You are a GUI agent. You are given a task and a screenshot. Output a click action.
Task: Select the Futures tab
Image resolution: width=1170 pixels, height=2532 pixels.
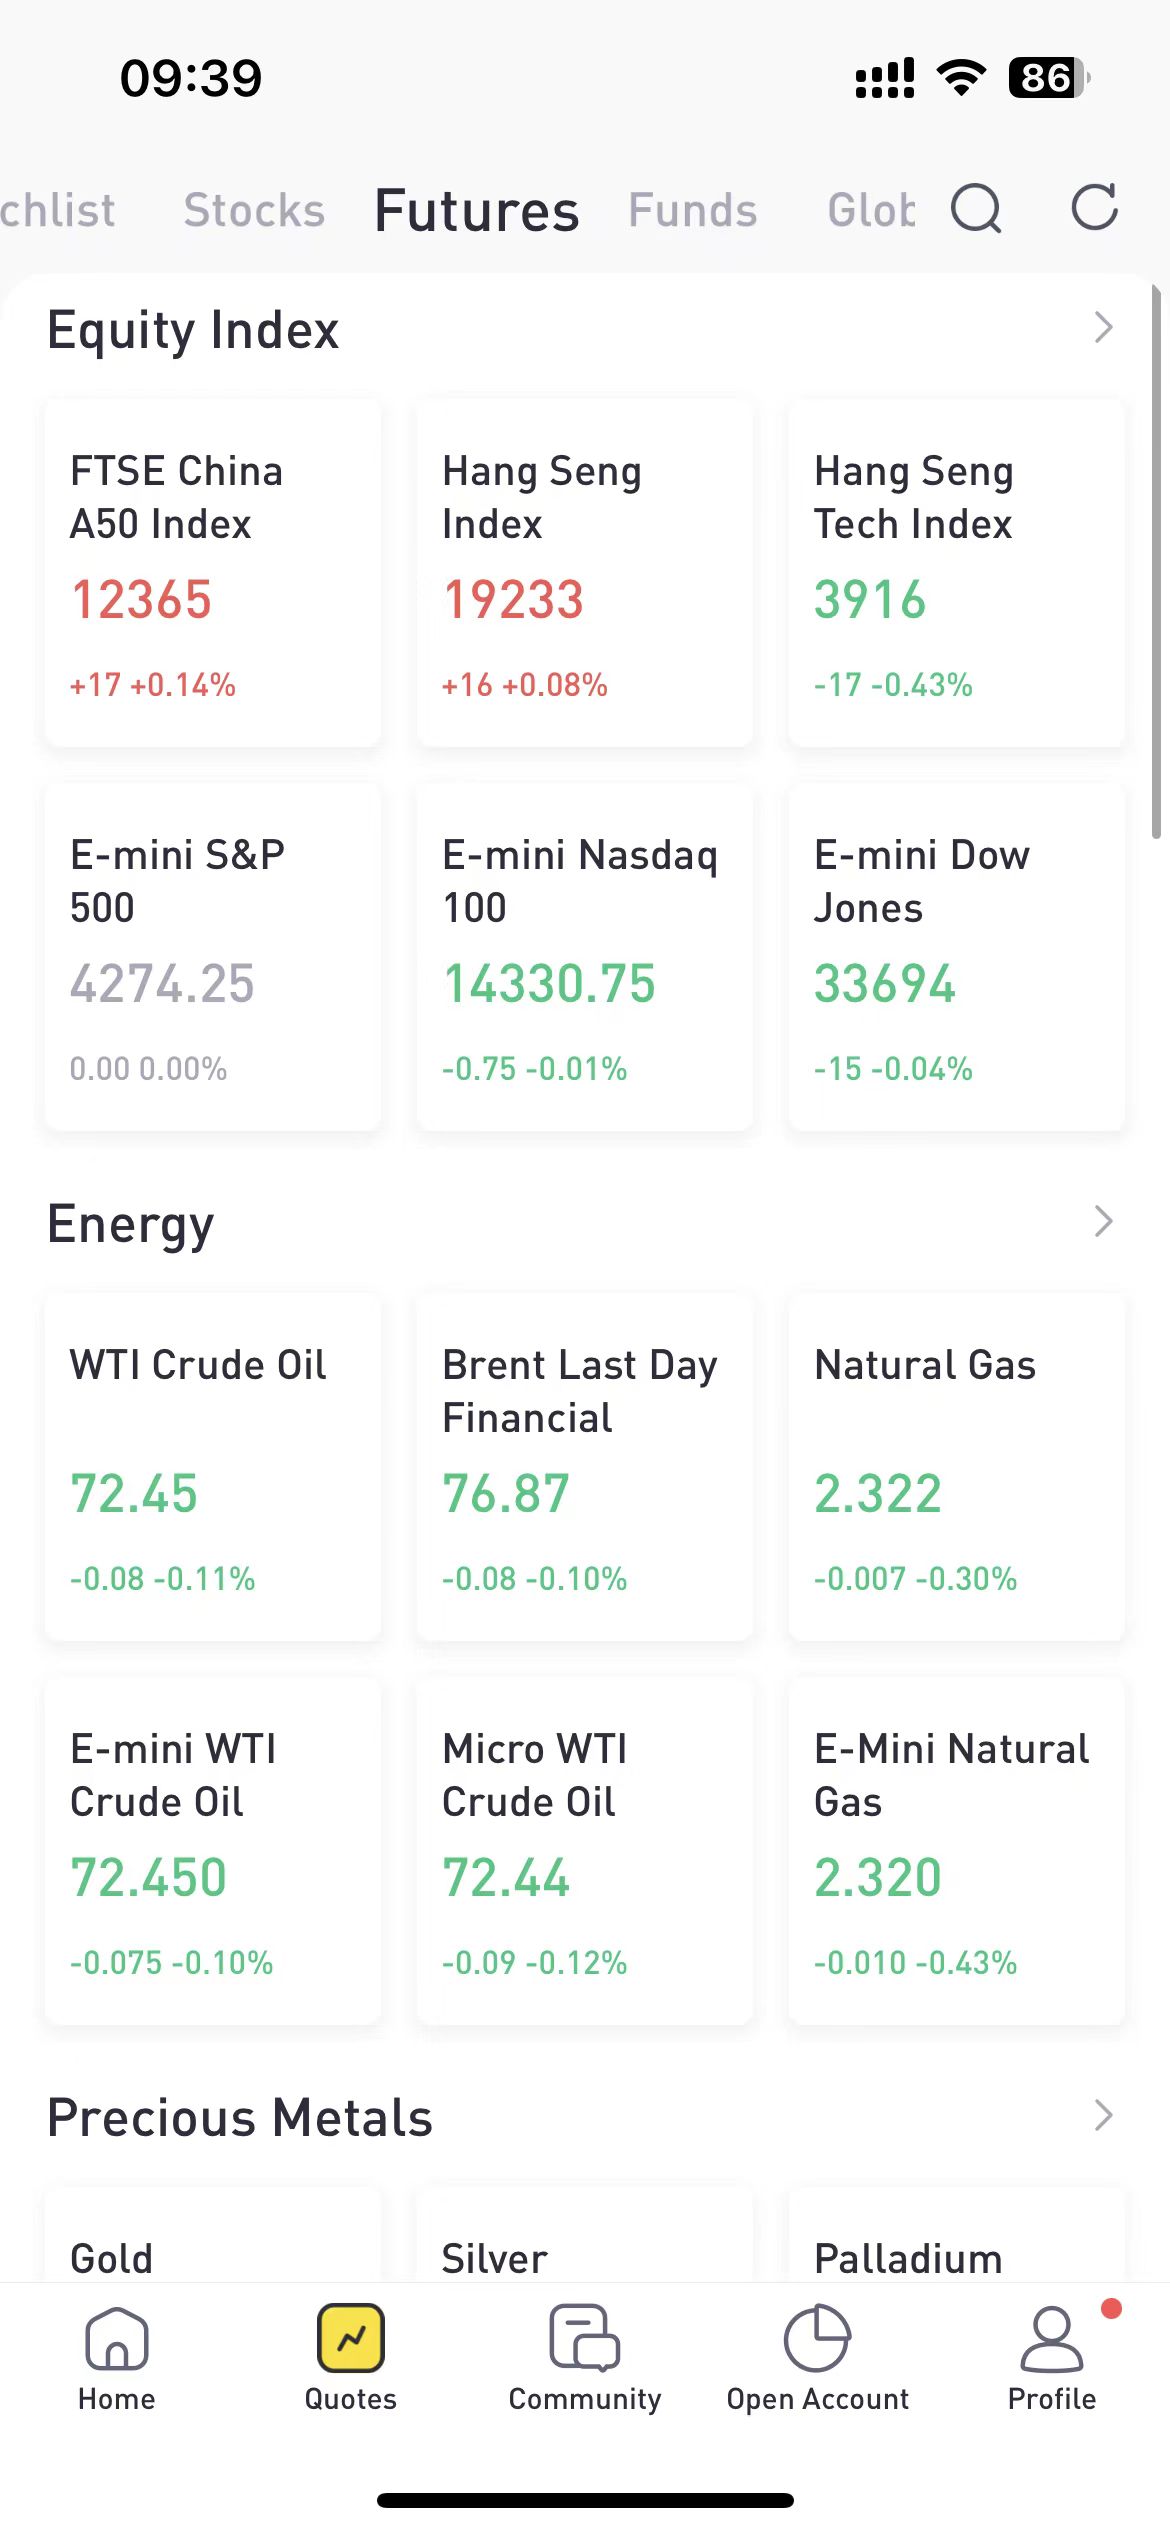[x=477, y=210]
